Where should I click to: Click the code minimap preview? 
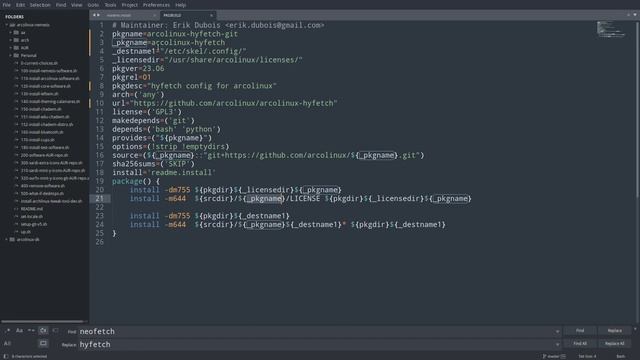click(x=611, y=29)
